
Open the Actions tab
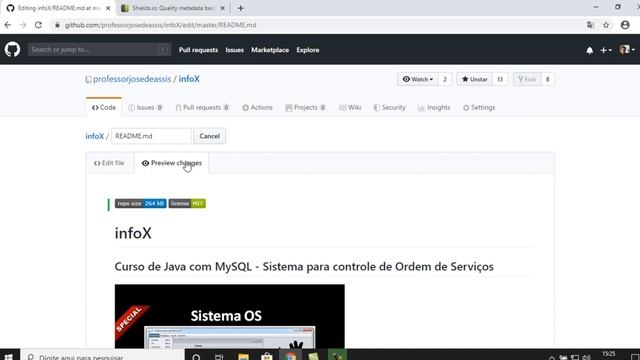pyautogui.click(x=257, y=107)
